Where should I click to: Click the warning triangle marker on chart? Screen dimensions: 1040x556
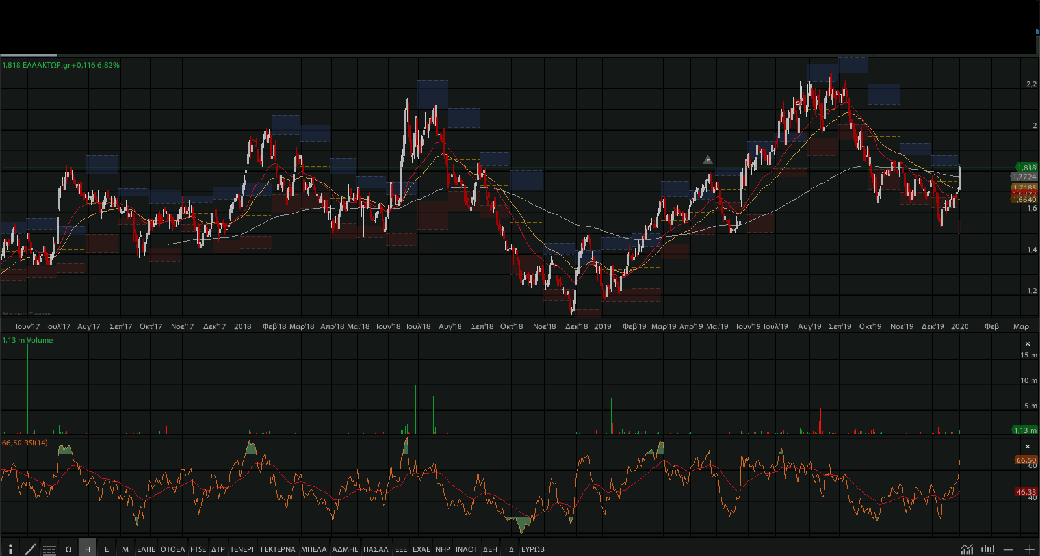point(707,159)
